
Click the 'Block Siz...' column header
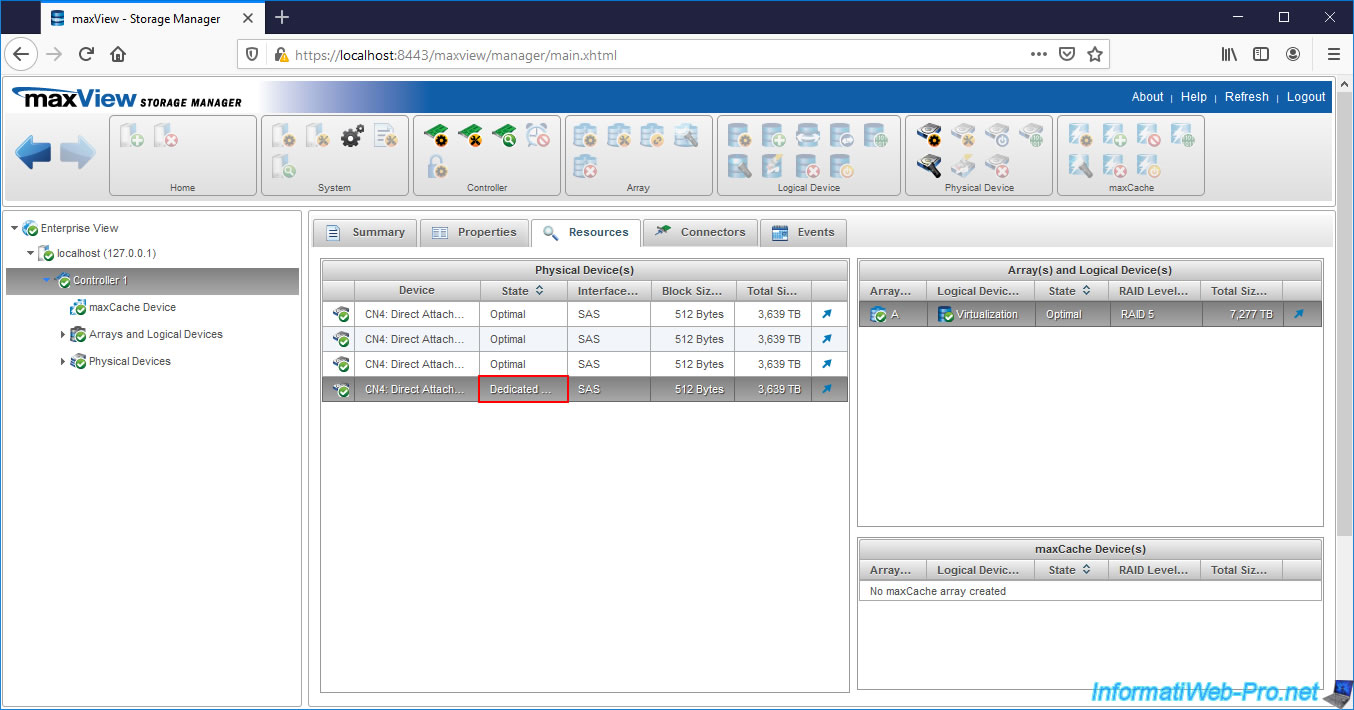point(692,290)
